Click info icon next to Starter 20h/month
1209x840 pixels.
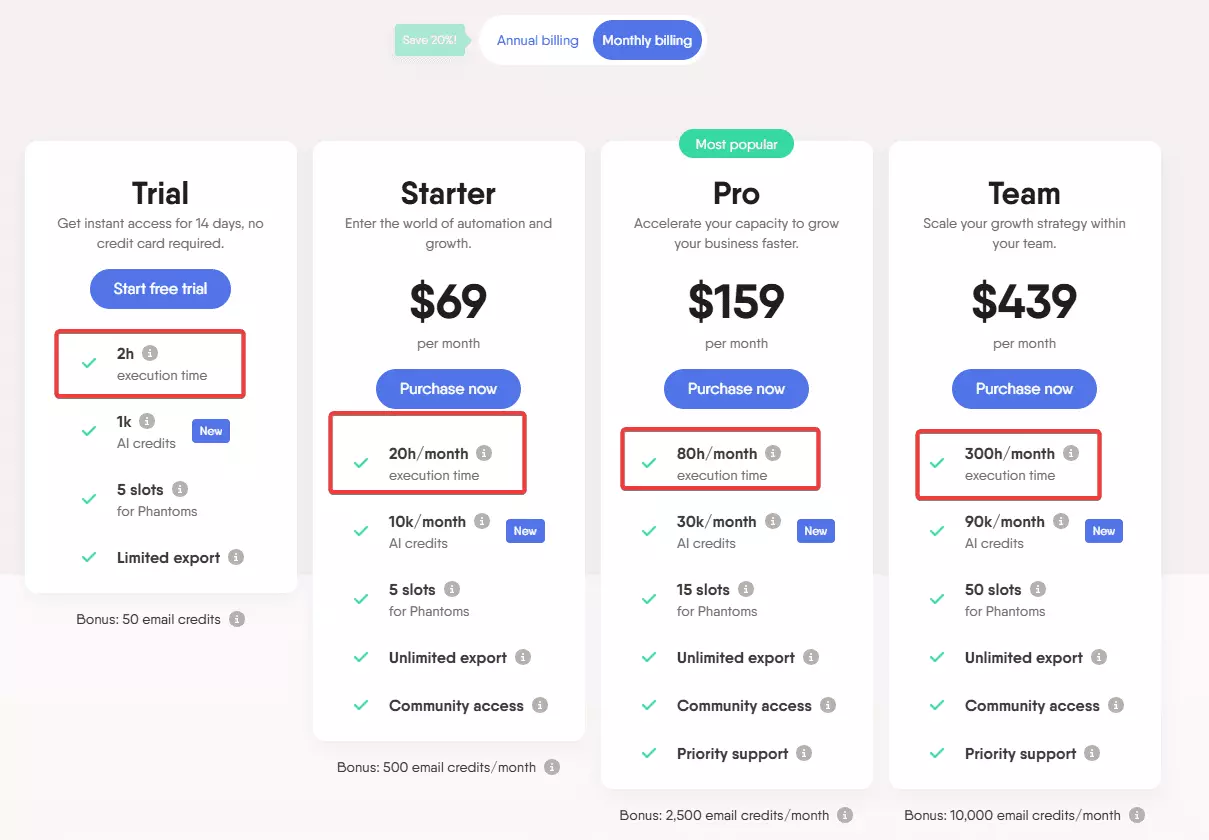[484, 453]
